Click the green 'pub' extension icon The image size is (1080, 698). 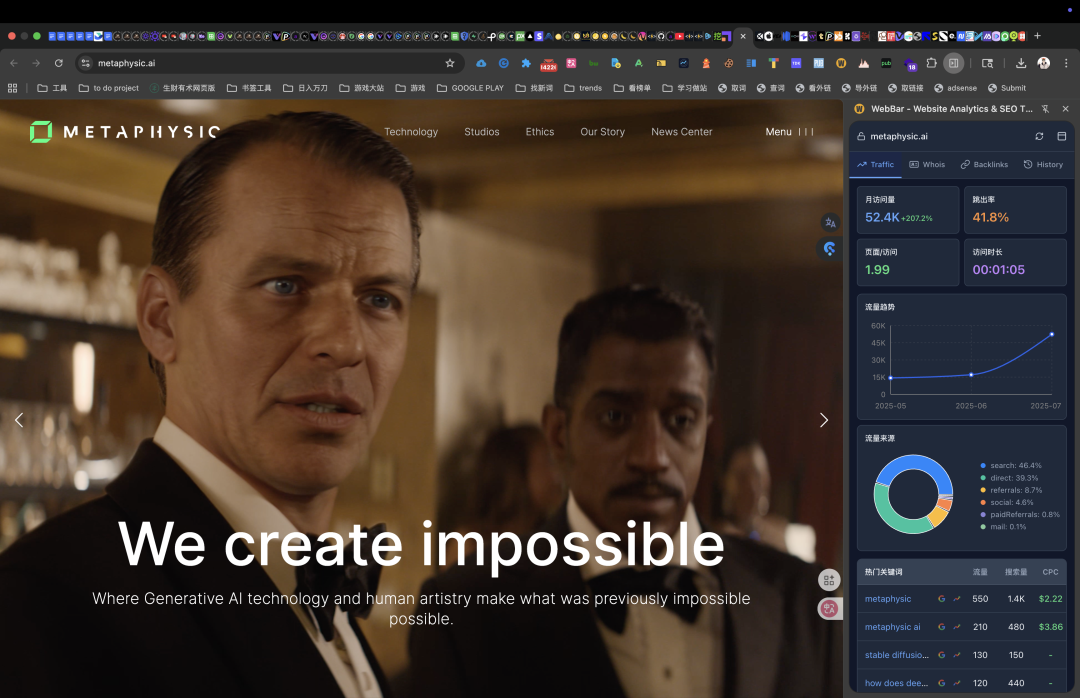tap(886, 63)
